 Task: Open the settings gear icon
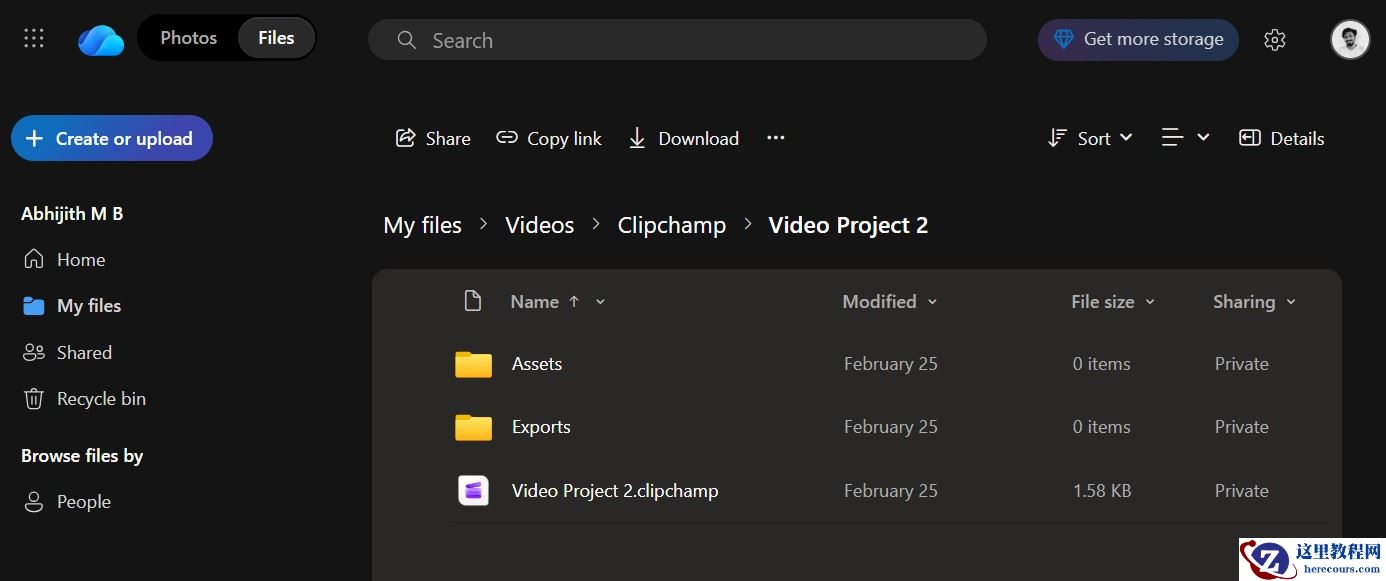(1274, 40)
